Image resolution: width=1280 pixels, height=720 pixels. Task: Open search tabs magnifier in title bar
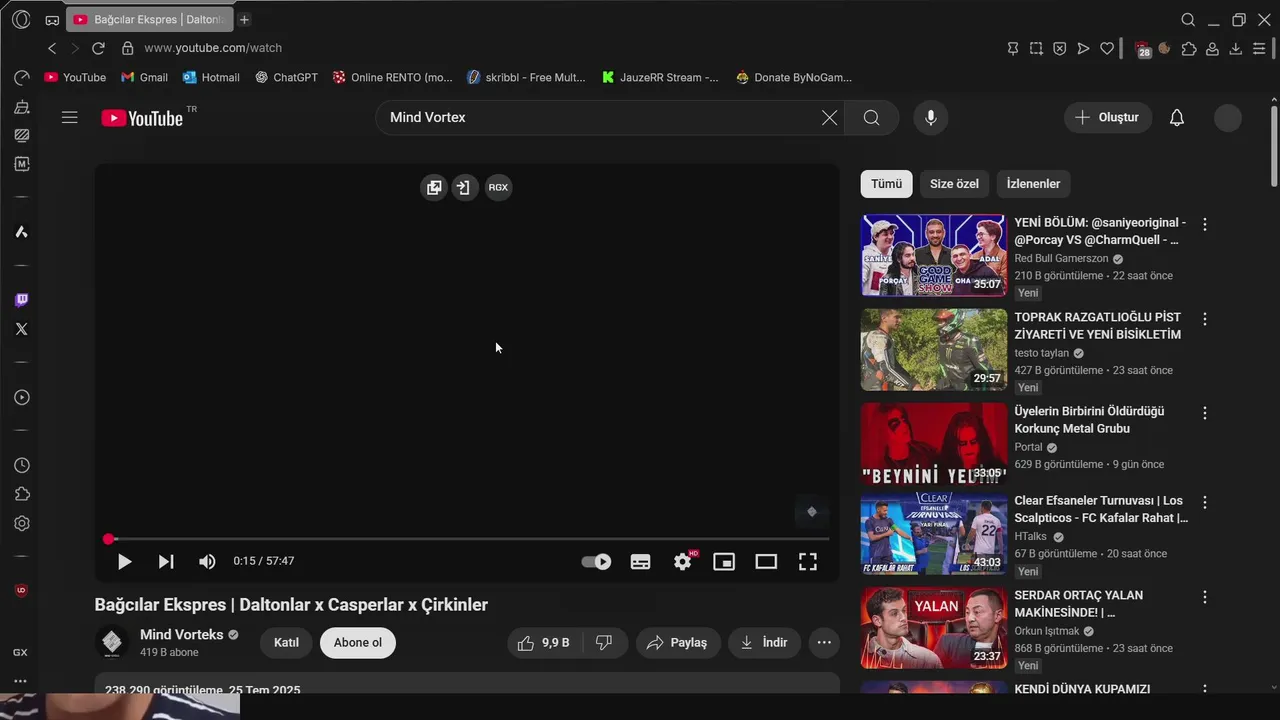[x=1188, y=20]
